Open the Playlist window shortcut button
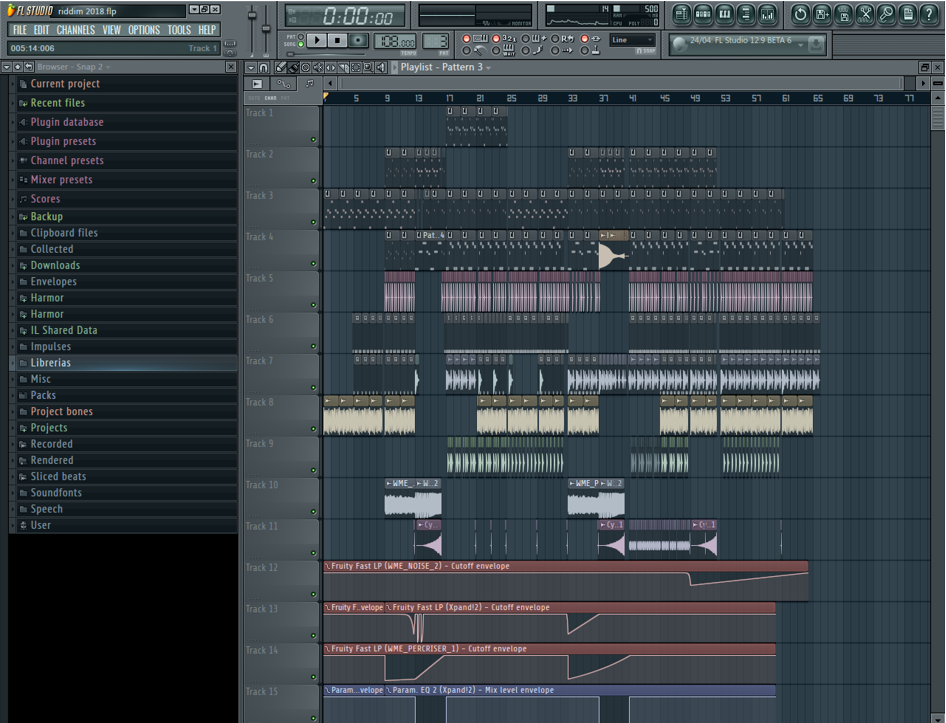The height and width of the screenshot is (723, 946). pyautogui.click(x=681, y=14)
